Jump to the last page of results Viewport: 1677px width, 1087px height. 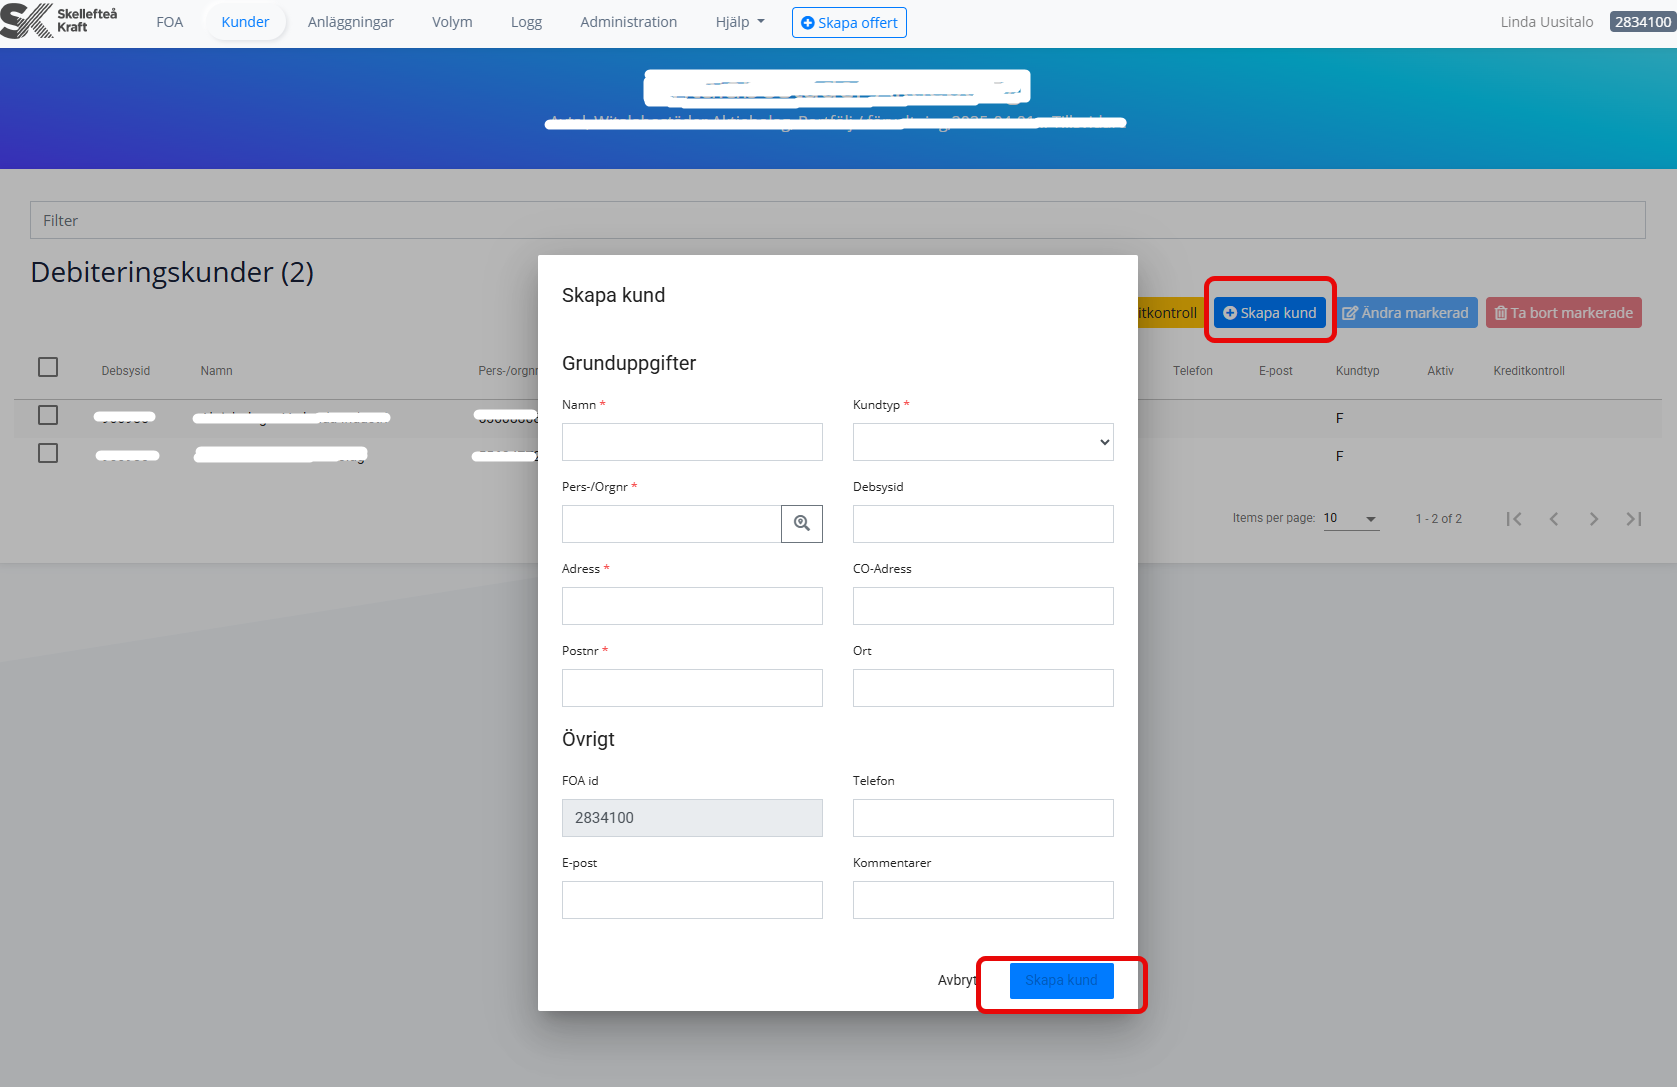[1634, 519]
